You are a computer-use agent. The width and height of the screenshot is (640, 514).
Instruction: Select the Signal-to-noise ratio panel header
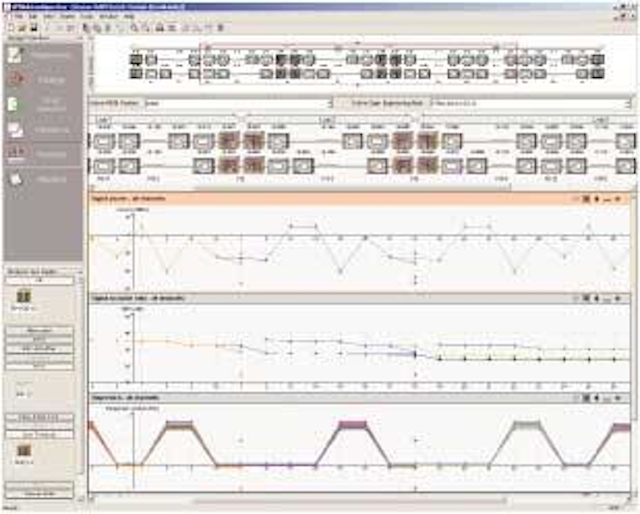[x=359, y=298]
